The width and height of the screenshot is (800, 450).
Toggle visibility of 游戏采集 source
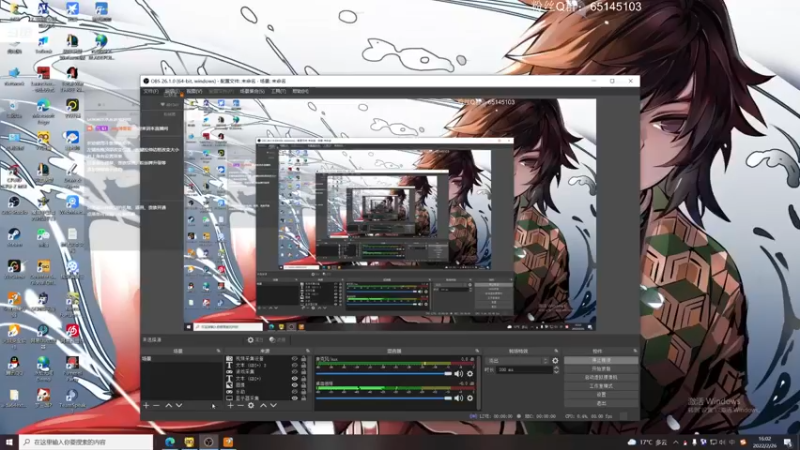(294, 372)
